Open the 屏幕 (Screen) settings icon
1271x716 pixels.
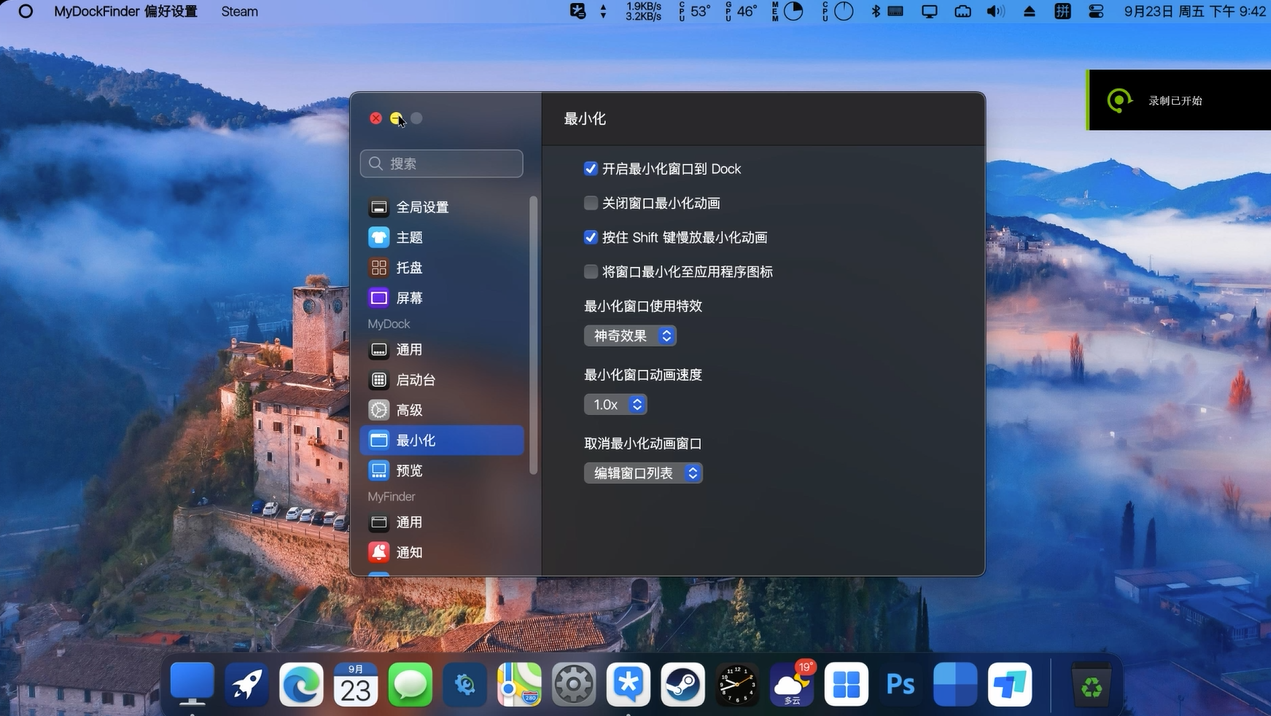(x=379, y=298)
